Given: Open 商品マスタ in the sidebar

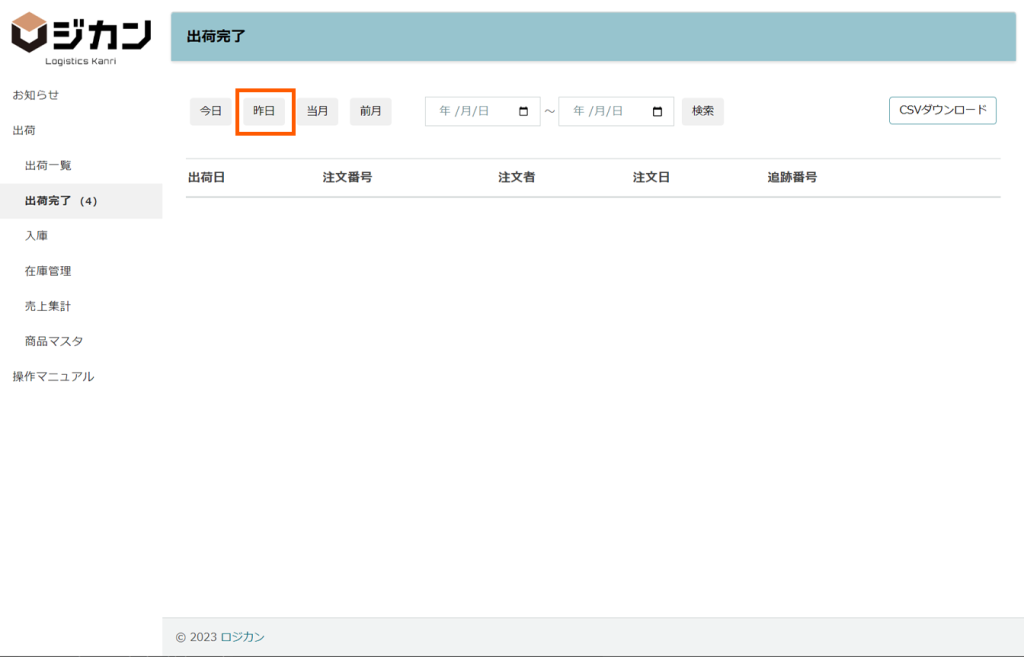Looking at the screenshot, I should point(54,341).
